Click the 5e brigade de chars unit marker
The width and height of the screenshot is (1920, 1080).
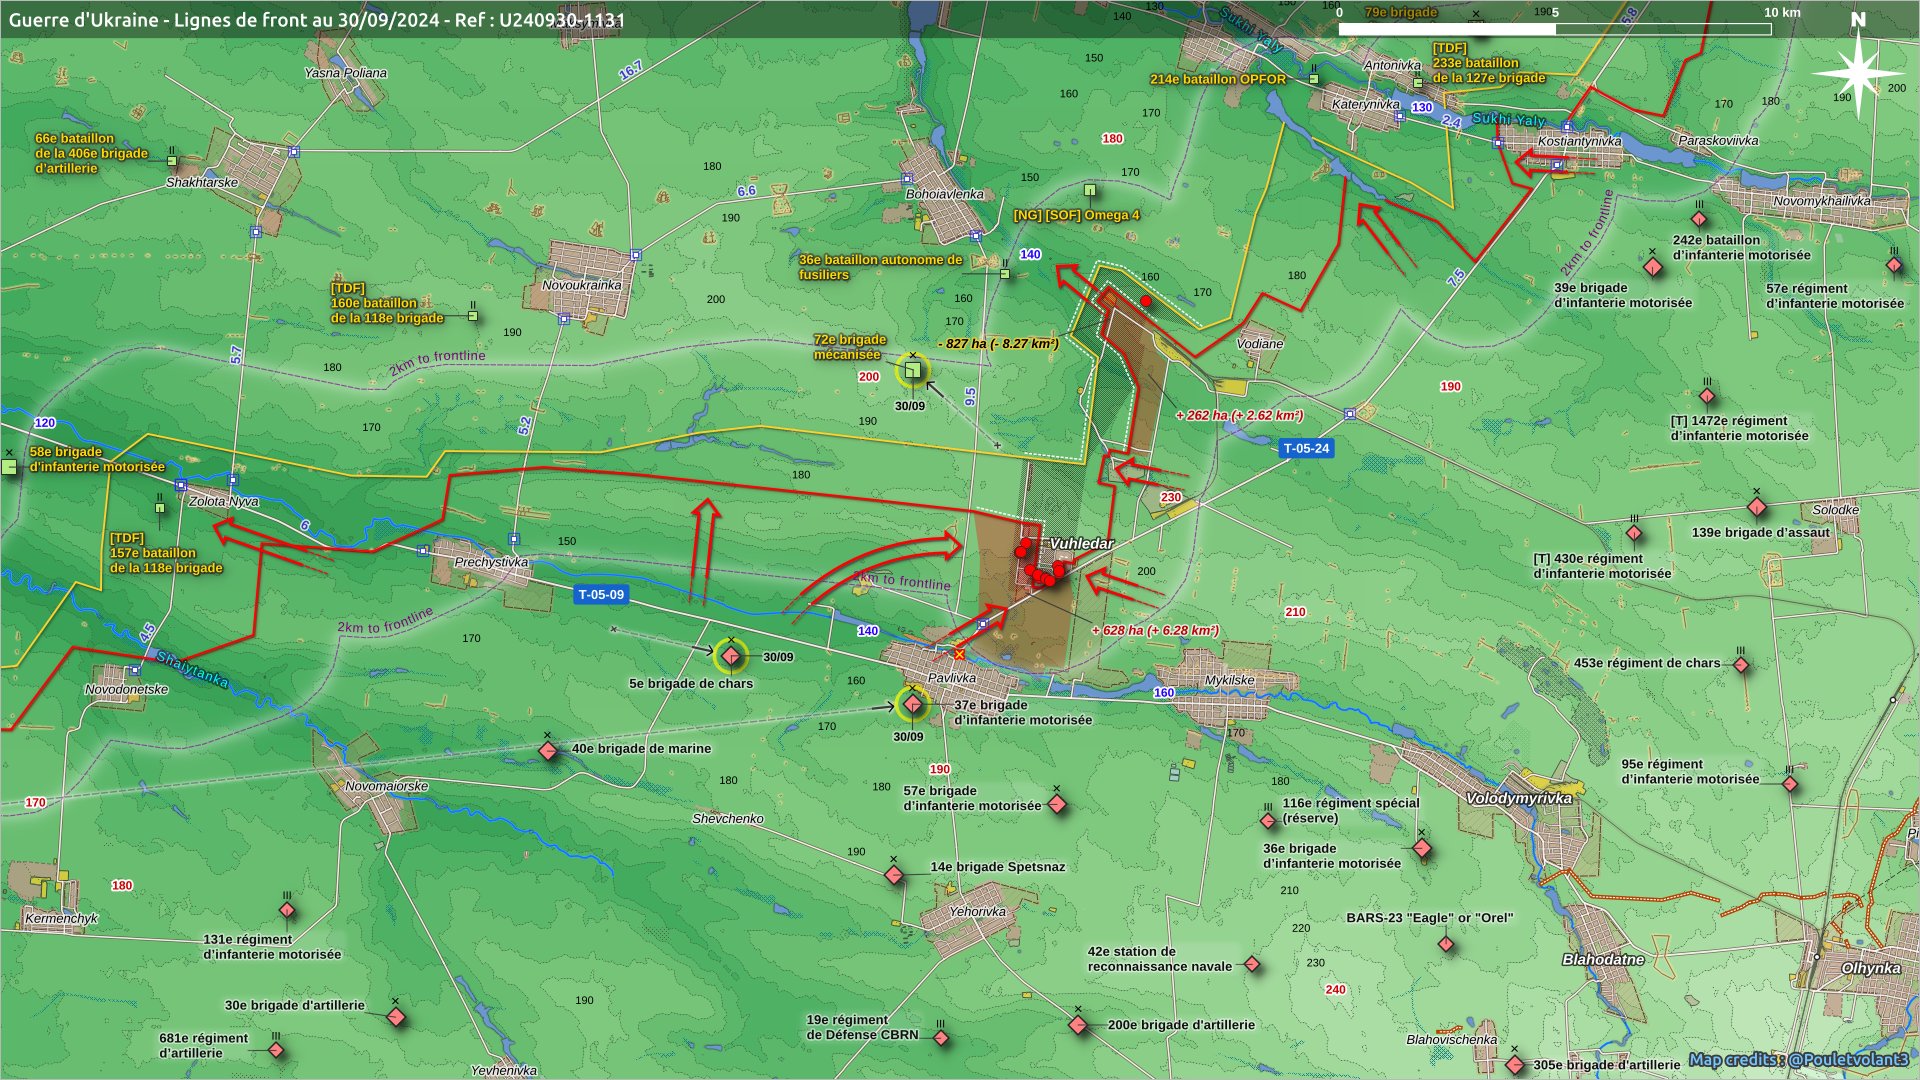tap(731, 656)
